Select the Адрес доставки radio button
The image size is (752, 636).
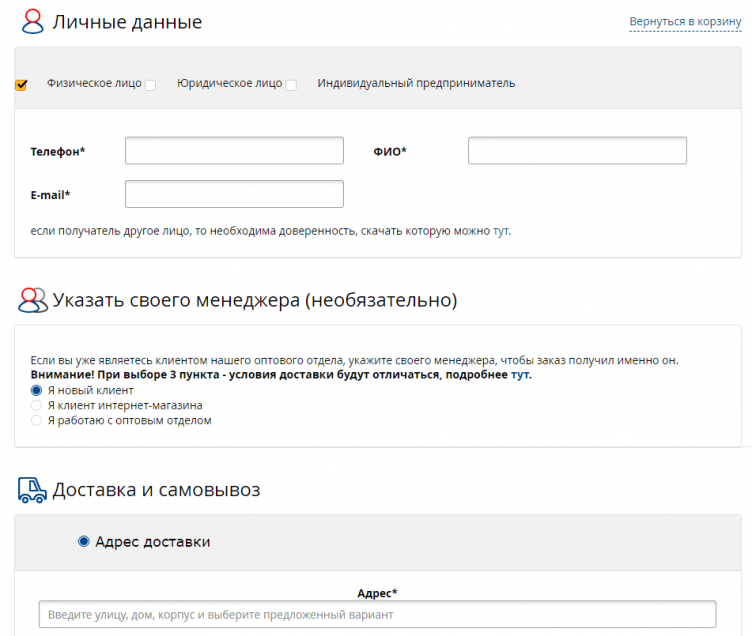(83, 542)
